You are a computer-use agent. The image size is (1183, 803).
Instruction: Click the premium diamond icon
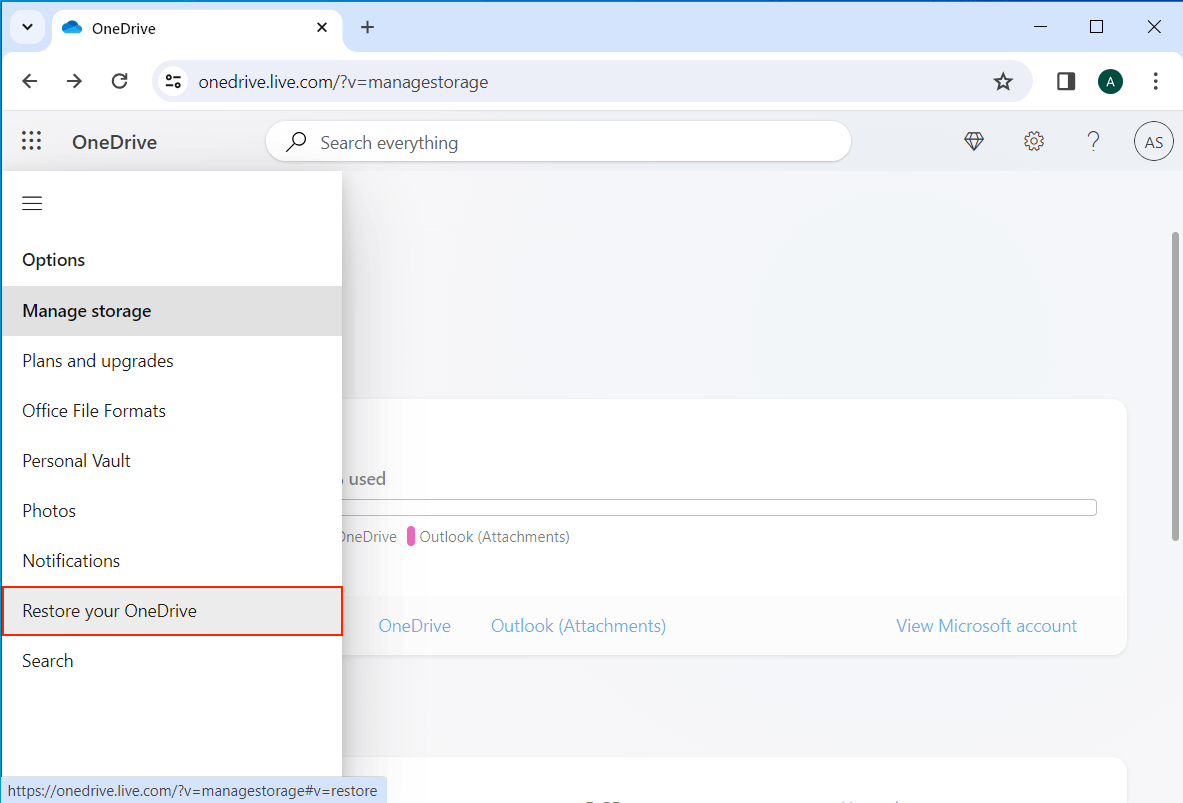pyautogui.click(x=974, y=141)
